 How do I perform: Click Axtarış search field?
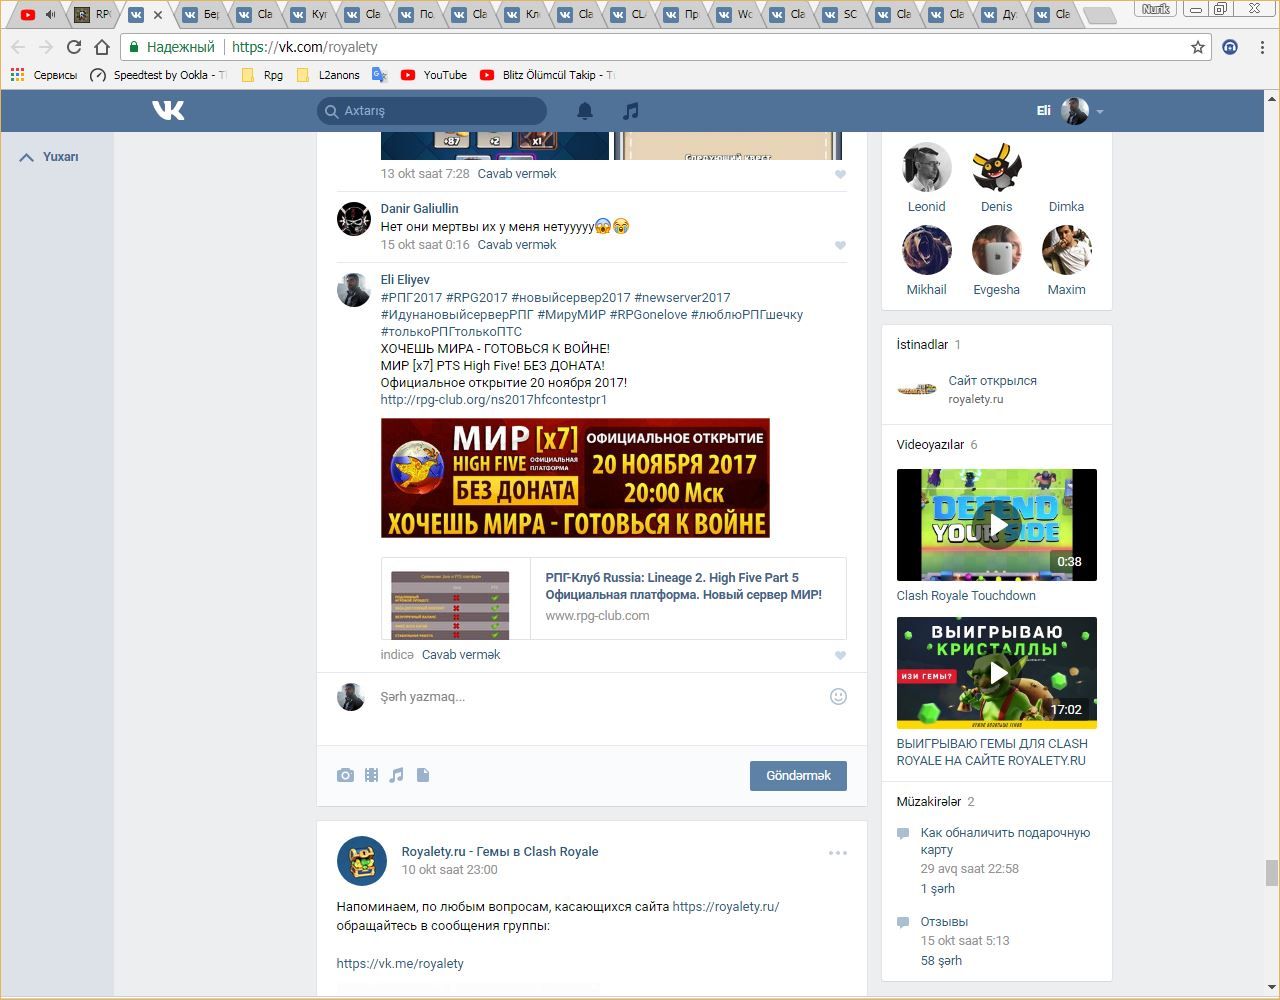(432, 111)
